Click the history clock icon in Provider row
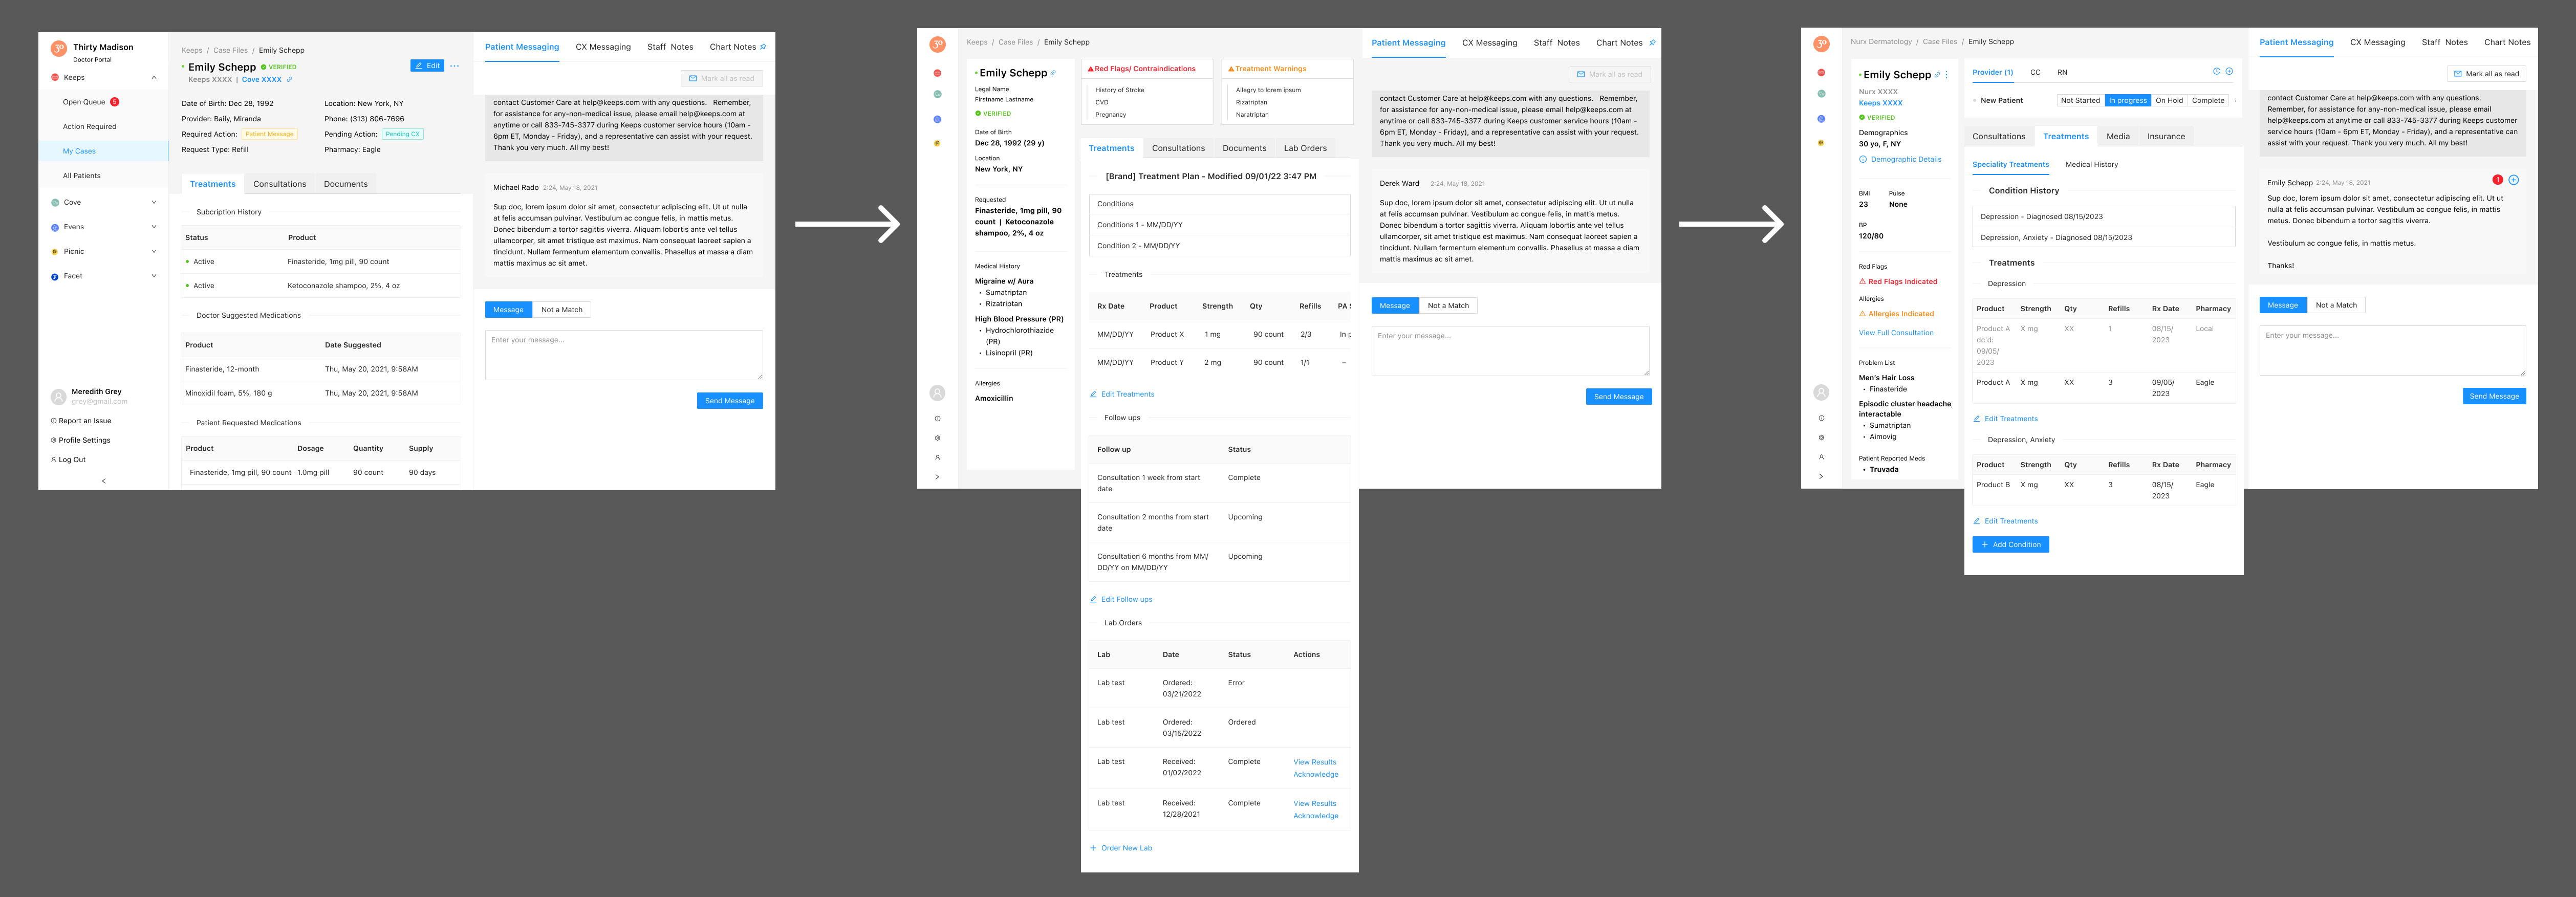This screenshot has height=897, width=2576. [x=2216, y=71]
